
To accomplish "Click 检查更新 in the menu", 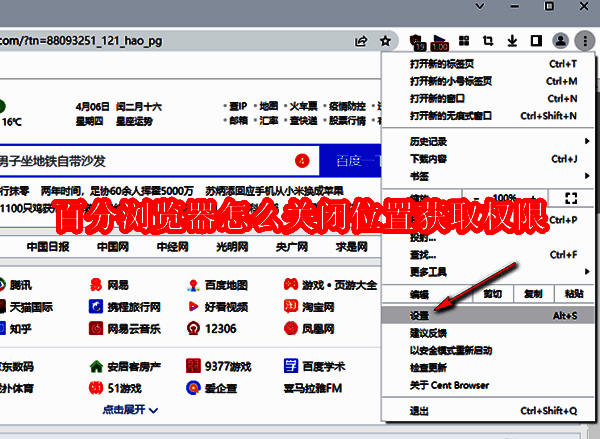I will (x=488, y=368).
